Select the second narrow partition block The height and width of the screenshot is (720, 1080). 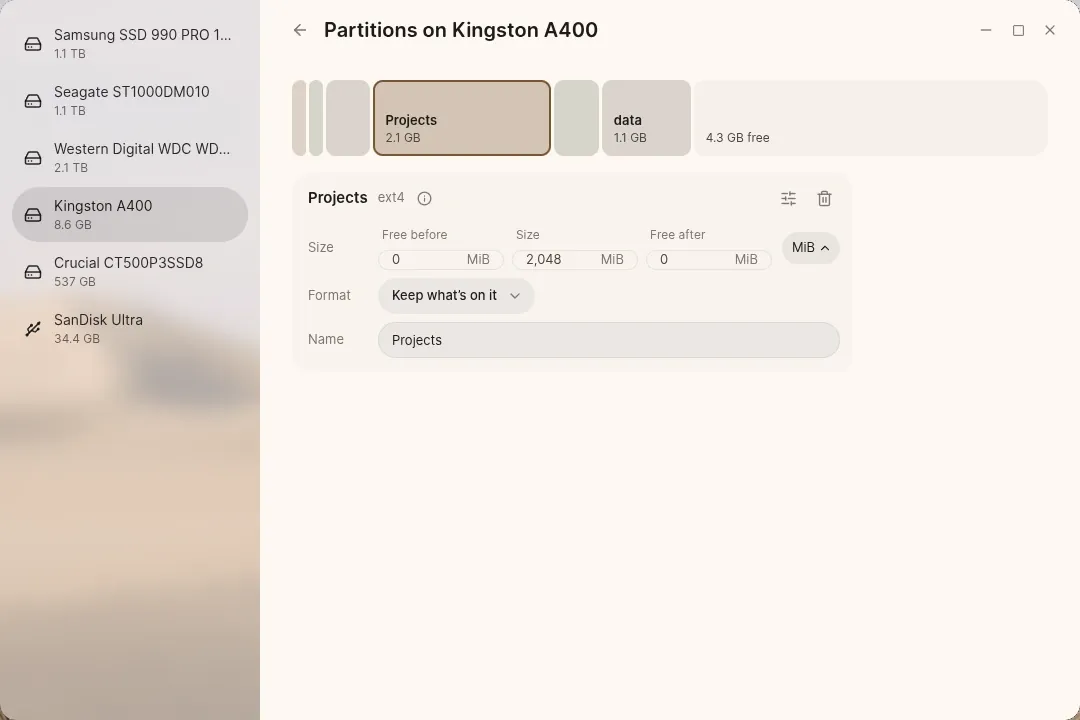pyautogui.click(x=315, y=118)
